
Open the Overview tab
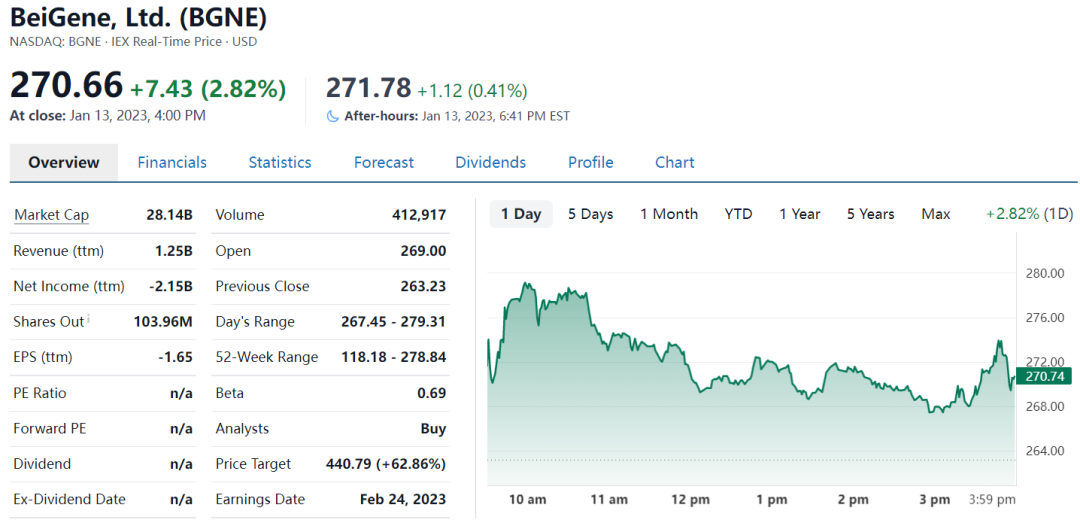tap(64, 162)
